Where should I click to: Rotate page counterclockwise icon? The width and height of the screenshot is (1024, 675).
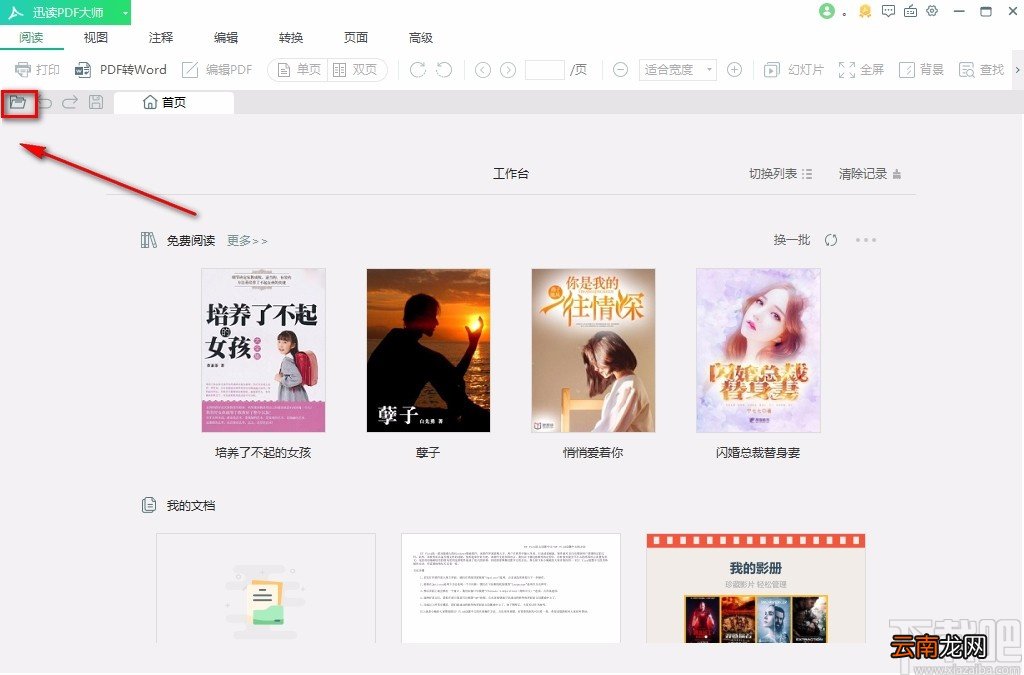pyautogui.click(x=444, y=69)
